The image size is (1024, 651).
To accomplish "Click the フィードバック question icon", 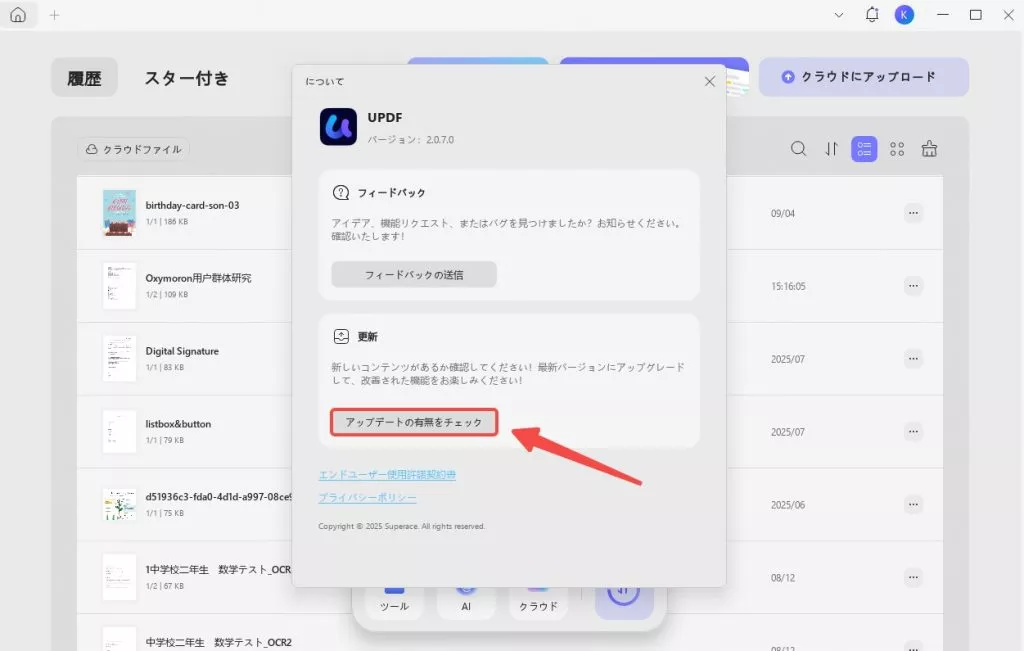I will point(341,192).
